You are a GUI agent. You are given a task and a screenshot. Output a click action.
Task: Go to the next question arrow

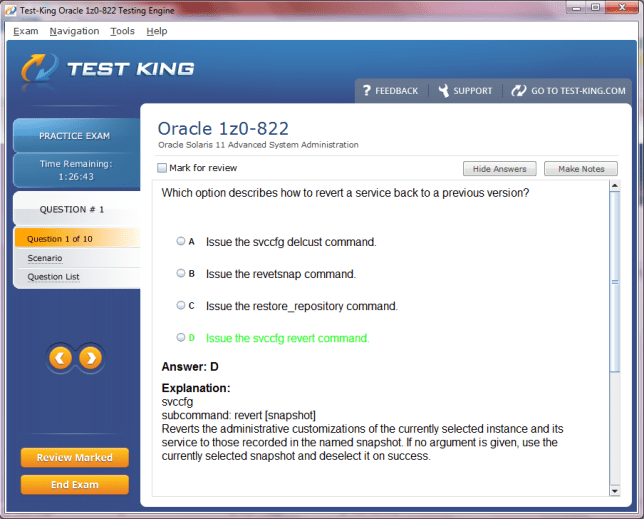point(91,358)
